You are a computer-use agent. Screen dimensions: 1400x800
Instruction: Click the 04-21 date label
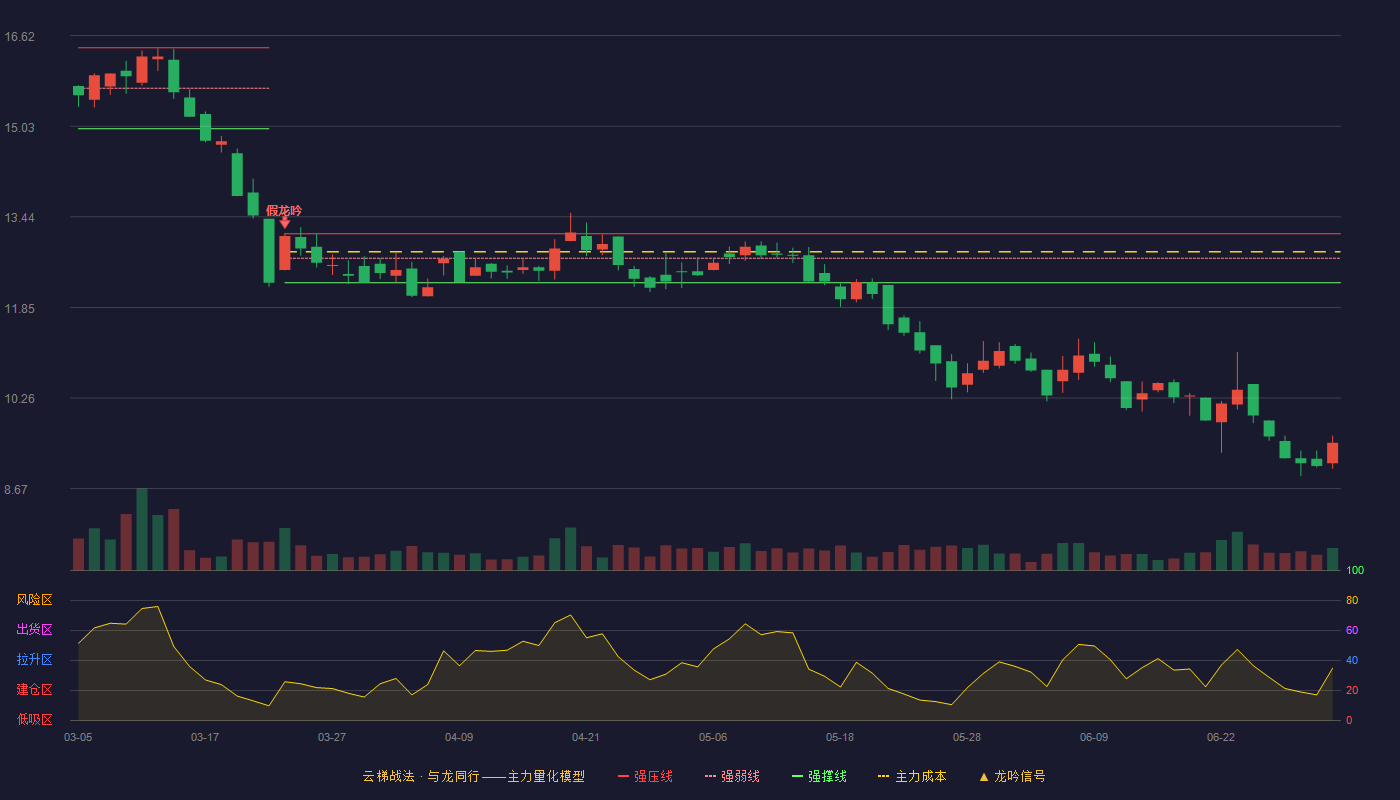tap(586, 737)
